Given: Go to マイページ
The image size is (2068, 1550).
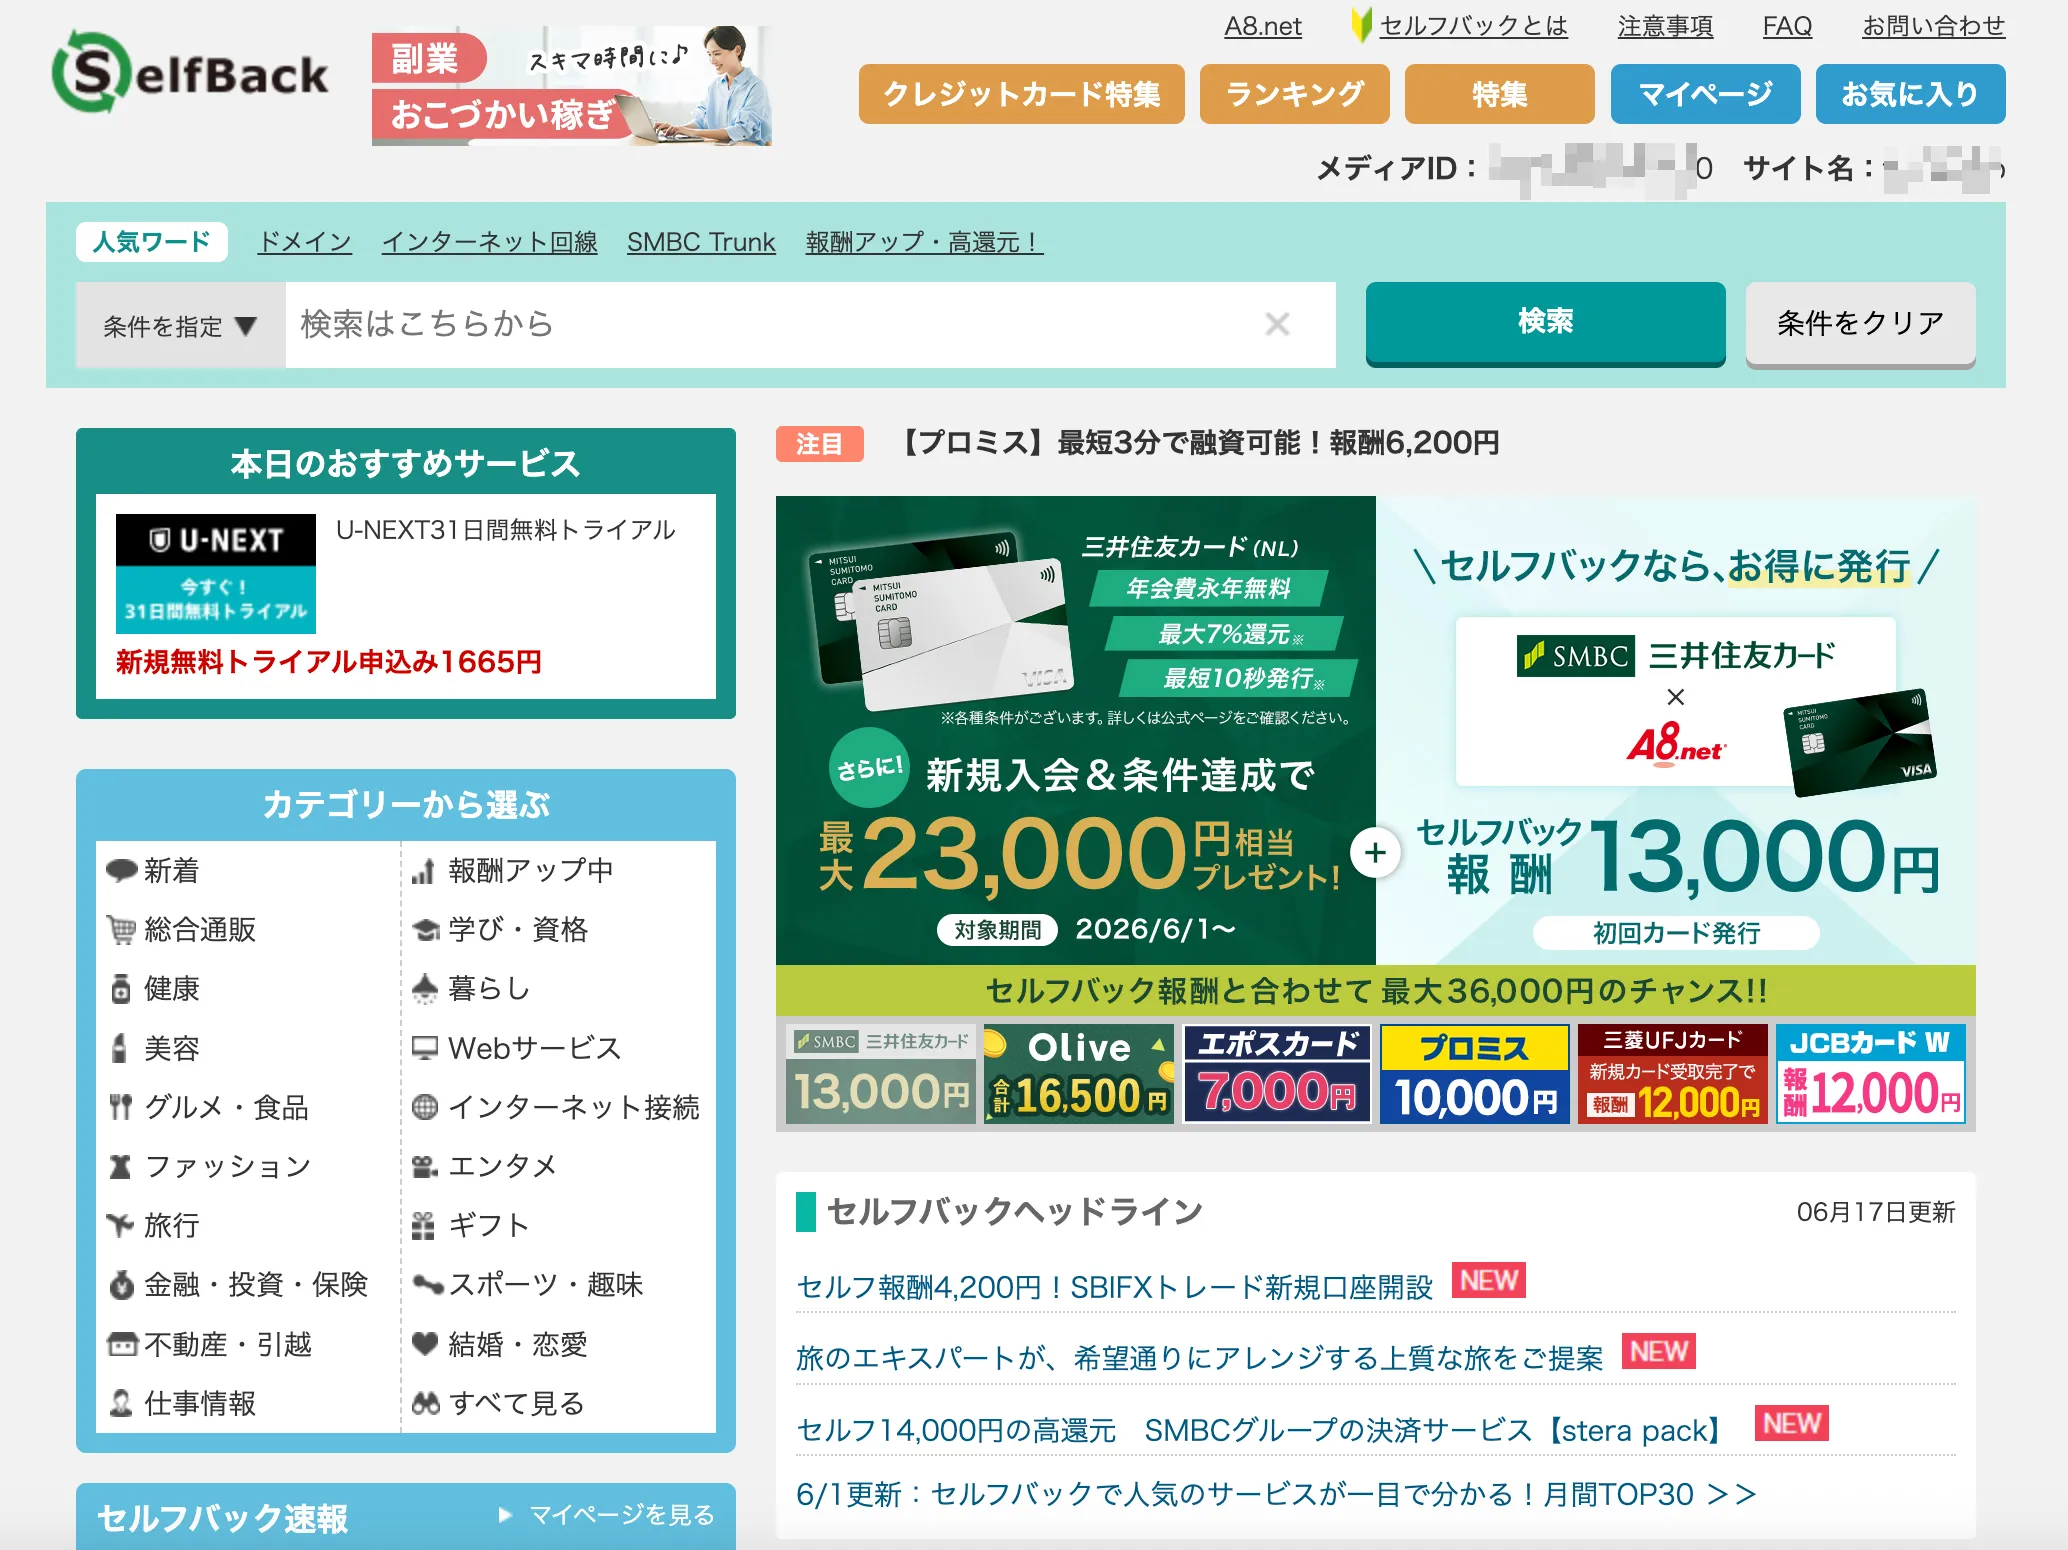Looking at the screenshot, I should 1706,94.
